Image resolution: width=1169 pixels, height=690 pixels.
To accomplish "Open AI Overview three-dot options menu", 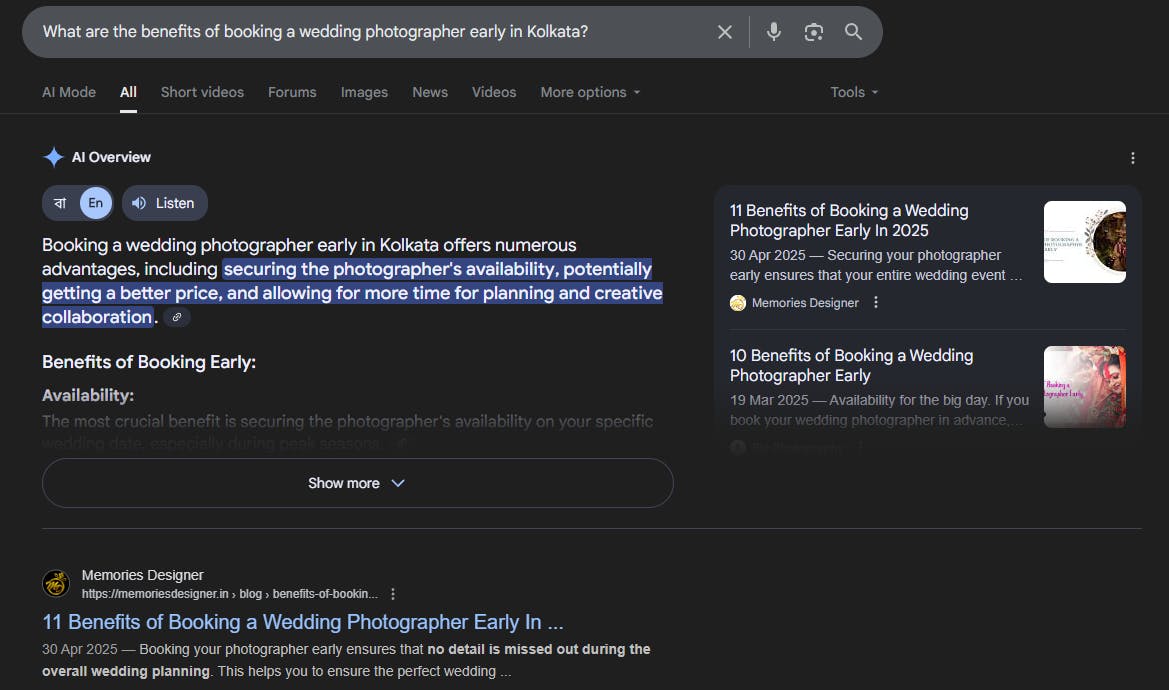I will 1133,158.
